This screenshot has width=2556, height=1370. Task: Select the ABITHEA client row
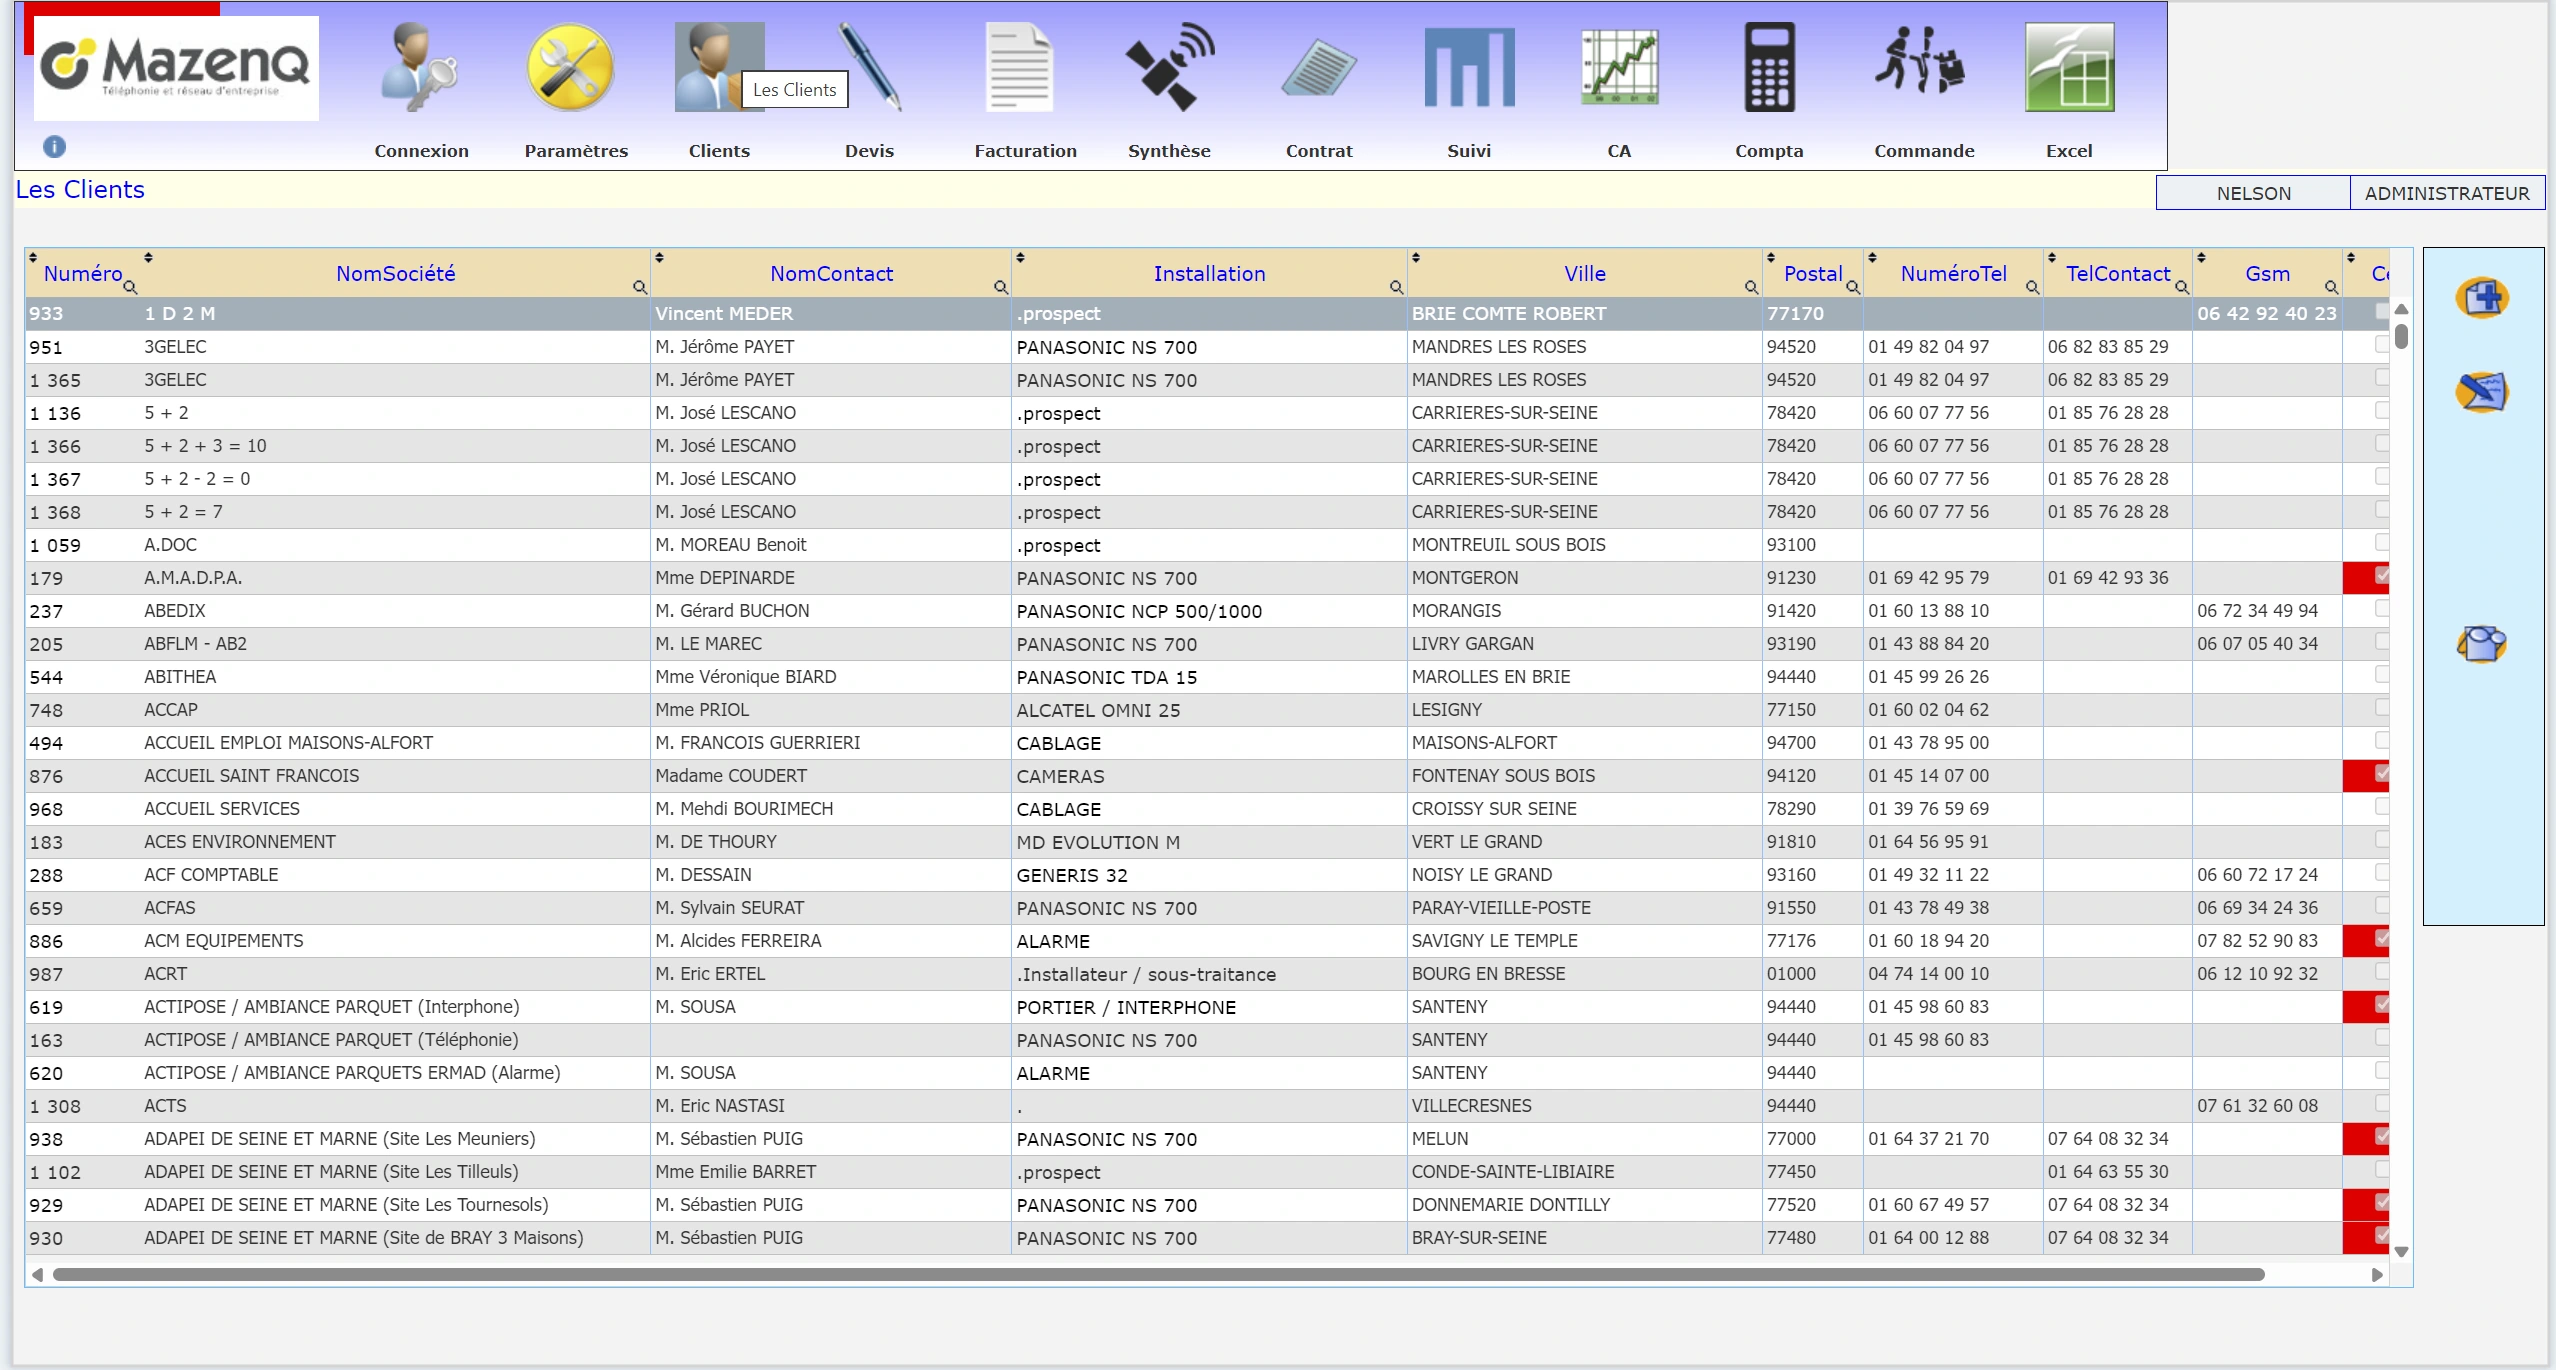coord(1207,677)
